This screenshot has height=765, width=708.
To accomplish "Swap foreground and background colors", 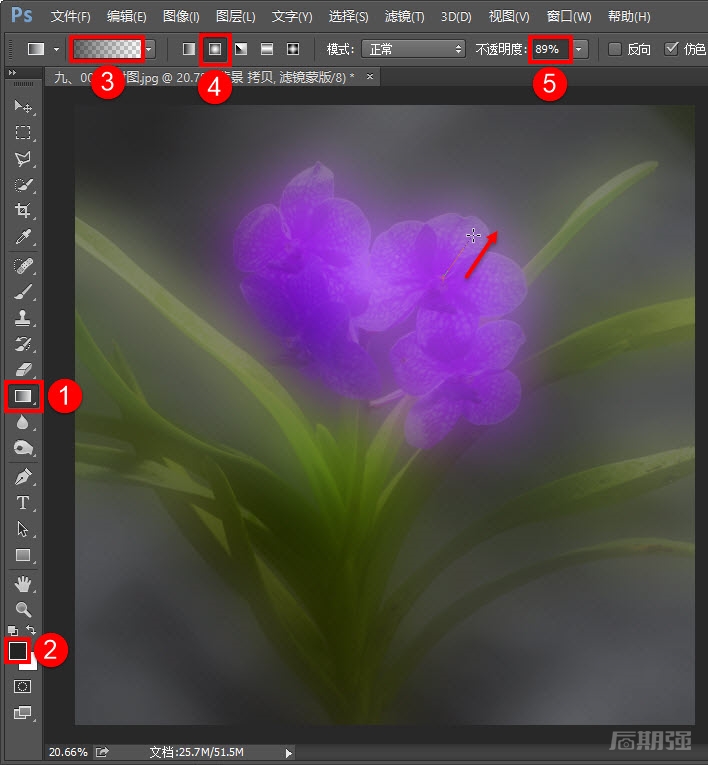I will (31, 630).
